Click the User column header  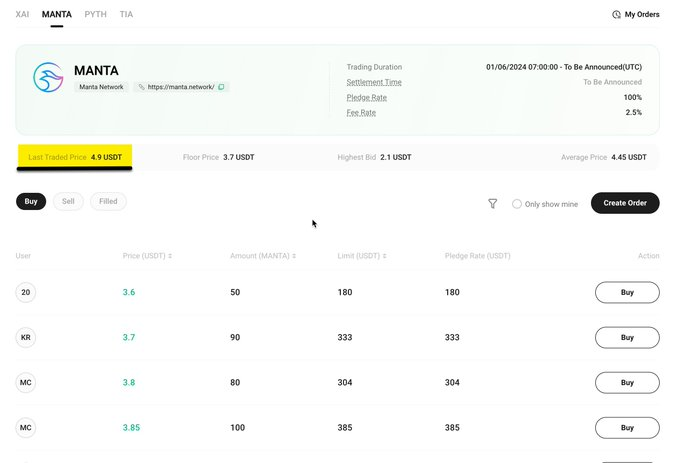pos(23,256)
